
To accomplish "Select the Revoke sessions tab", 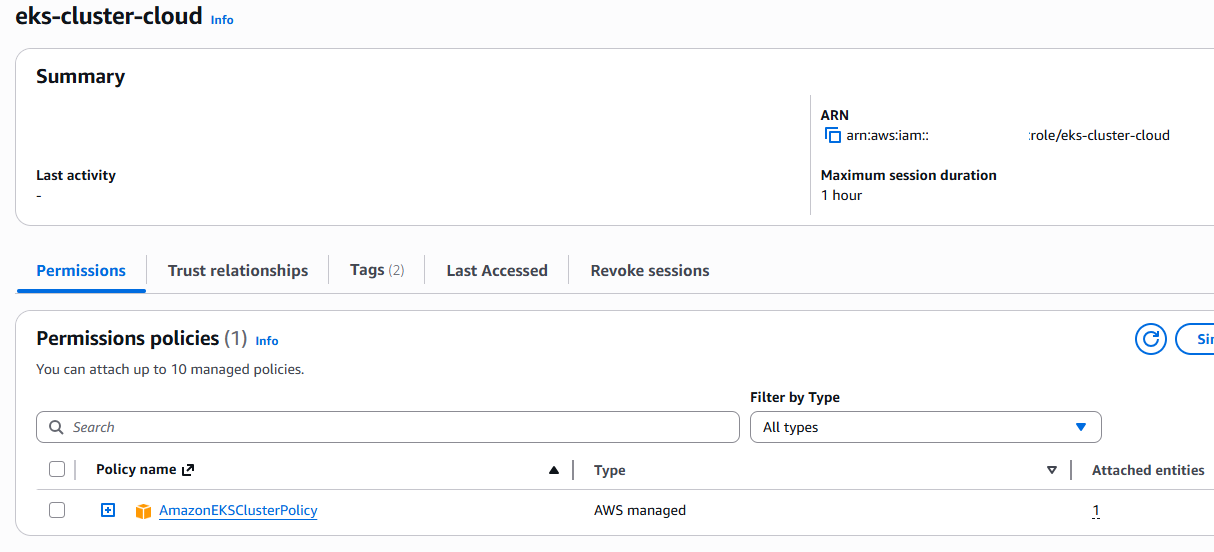I will tap(650, 270).
